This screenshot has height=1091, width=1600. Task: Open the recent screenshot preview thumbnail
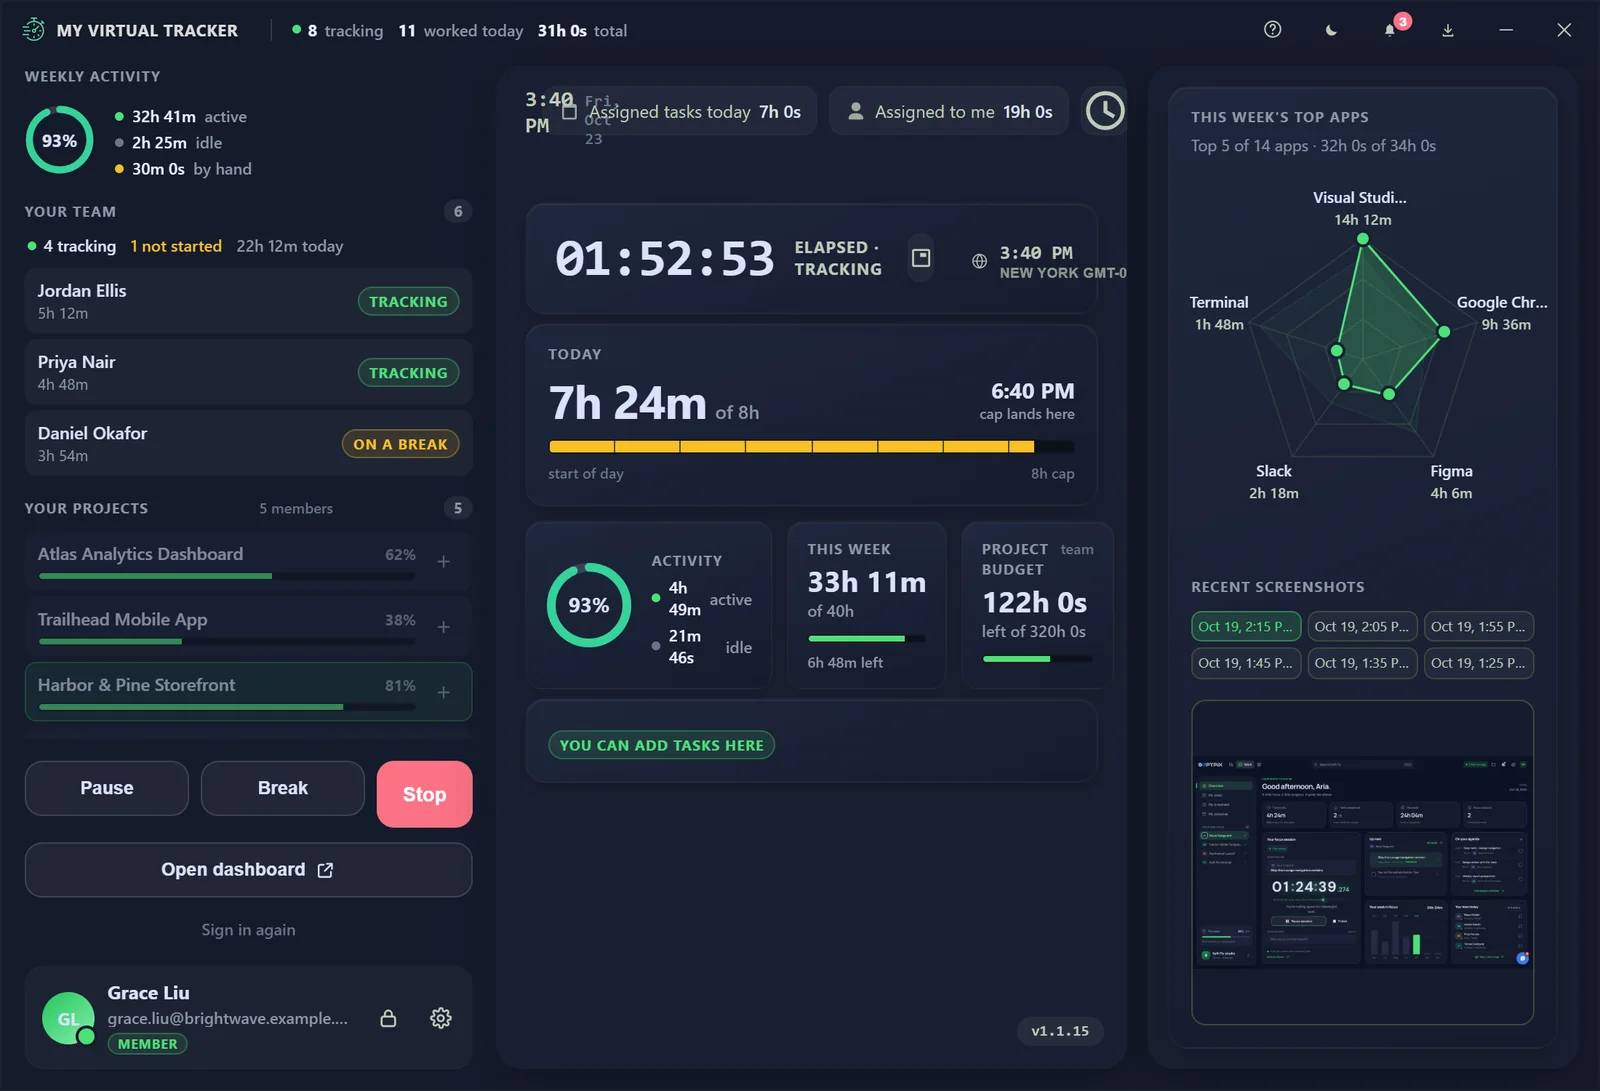[1362, 862]
